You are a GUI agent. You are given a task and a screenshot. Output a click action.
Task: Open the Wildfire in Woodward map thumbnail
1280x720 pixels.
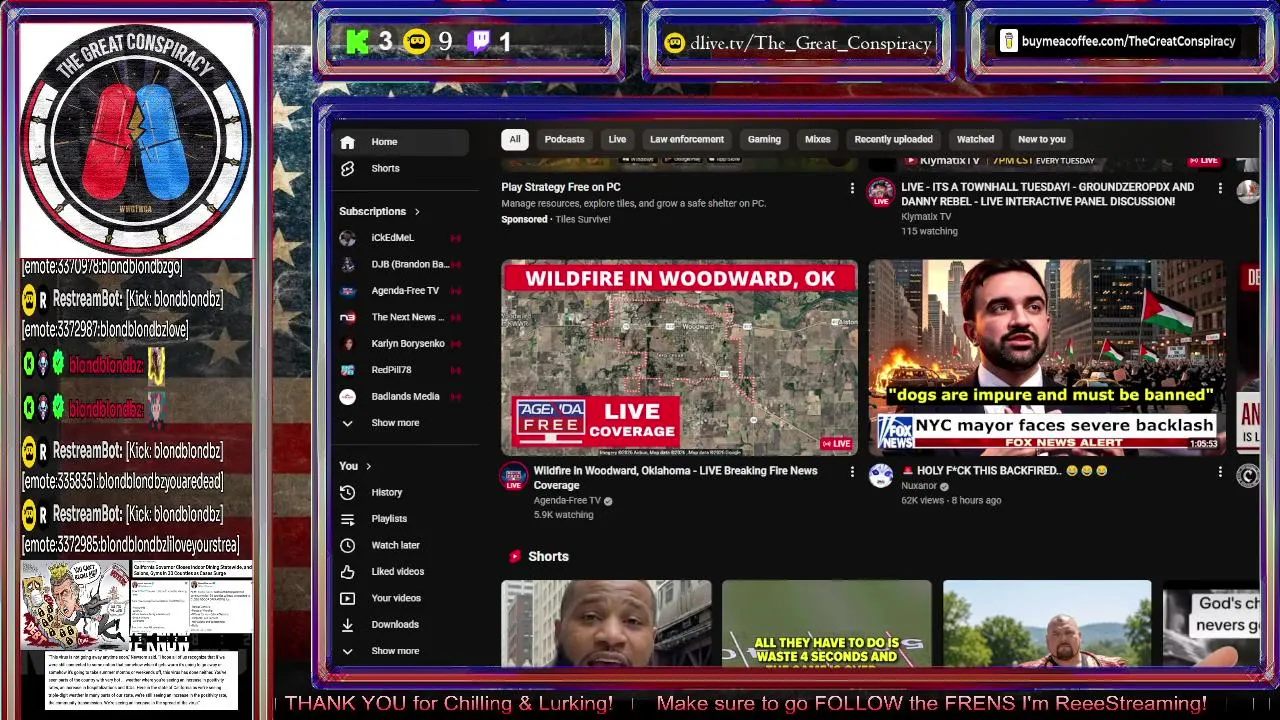[679, 358]
